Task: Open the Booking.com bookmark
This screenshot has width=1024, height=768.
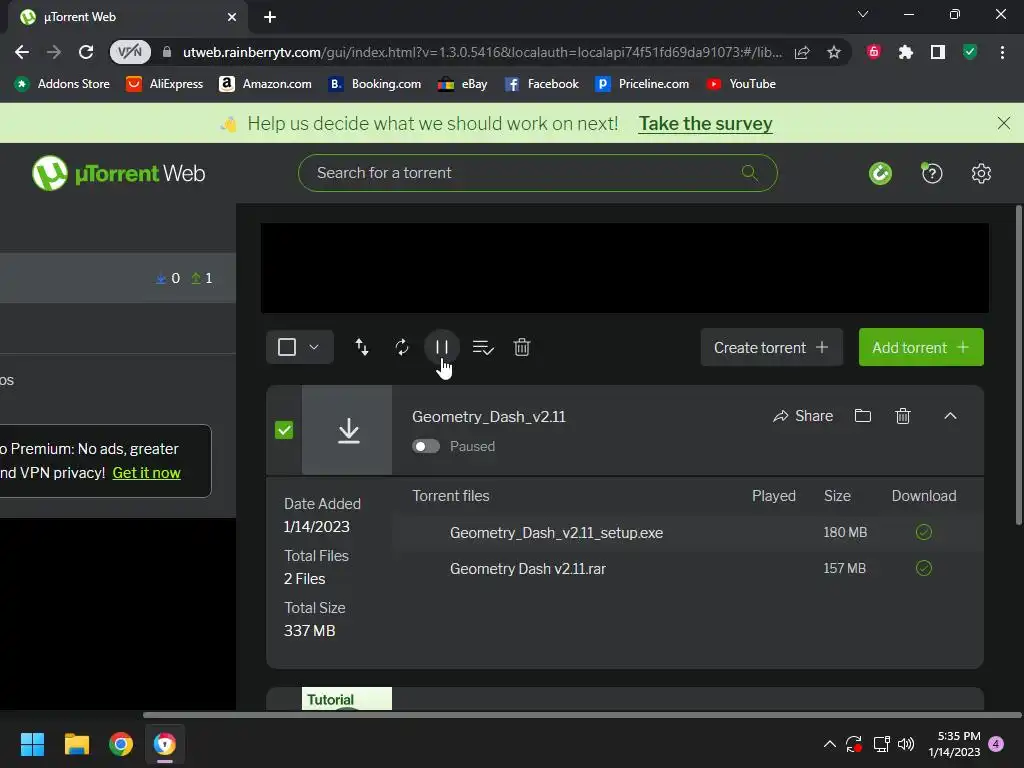Action: [x=374, y=84]
